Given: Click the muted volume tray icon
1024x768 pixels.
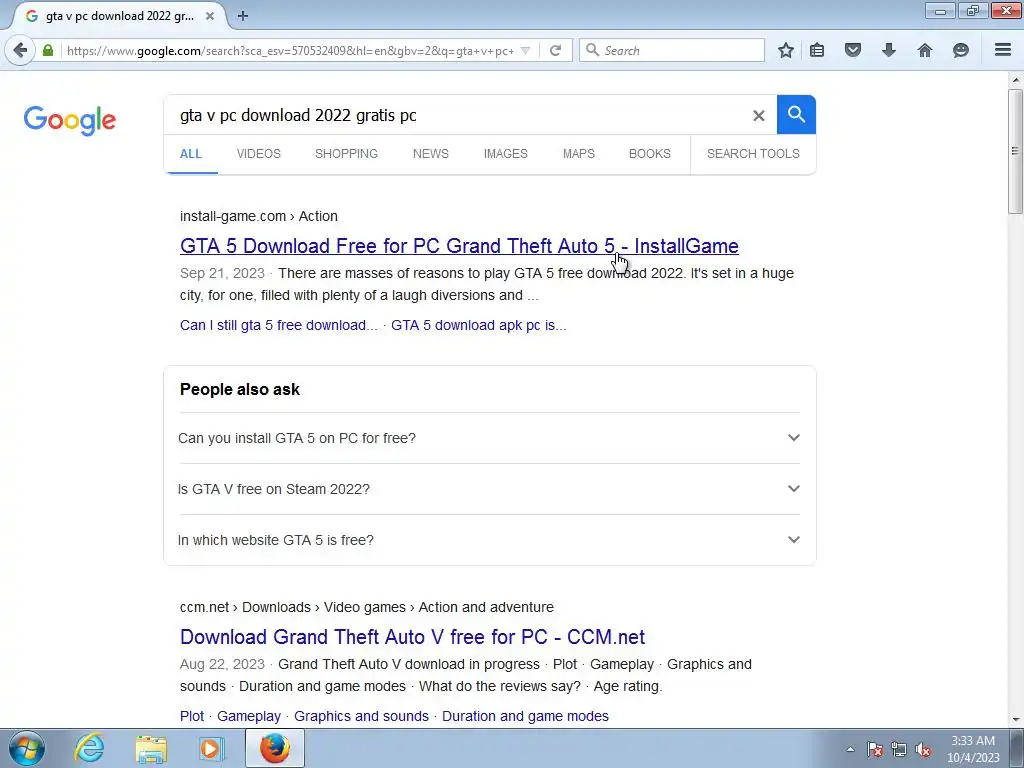Looking at the screenshot, I should [923, 749].
